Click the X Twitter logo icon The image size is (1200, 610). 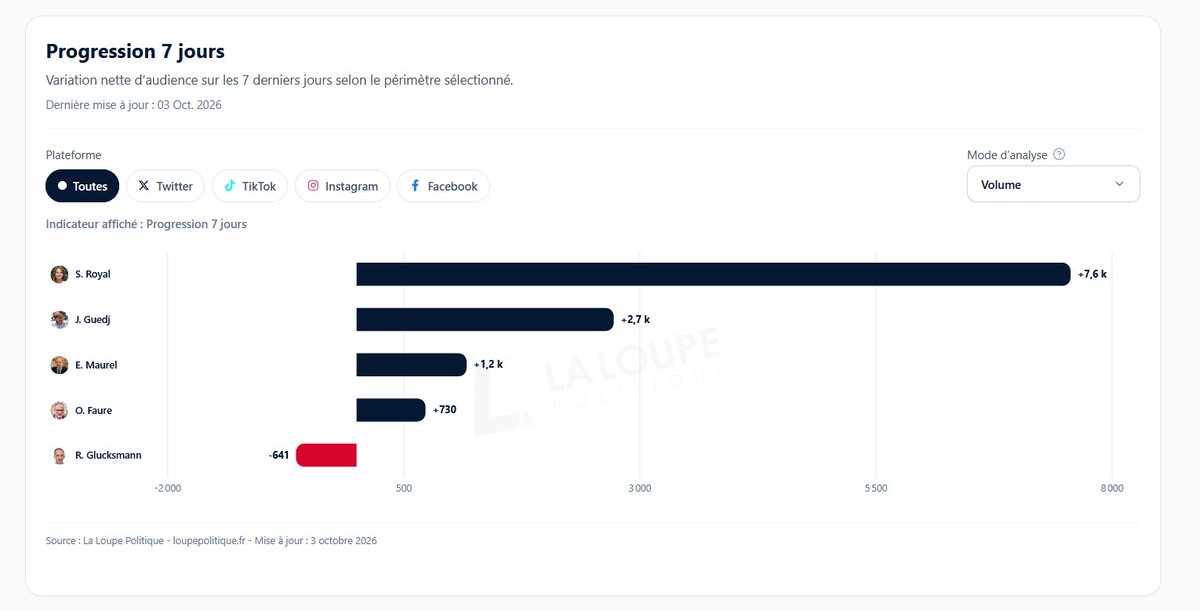click(144, 186)
